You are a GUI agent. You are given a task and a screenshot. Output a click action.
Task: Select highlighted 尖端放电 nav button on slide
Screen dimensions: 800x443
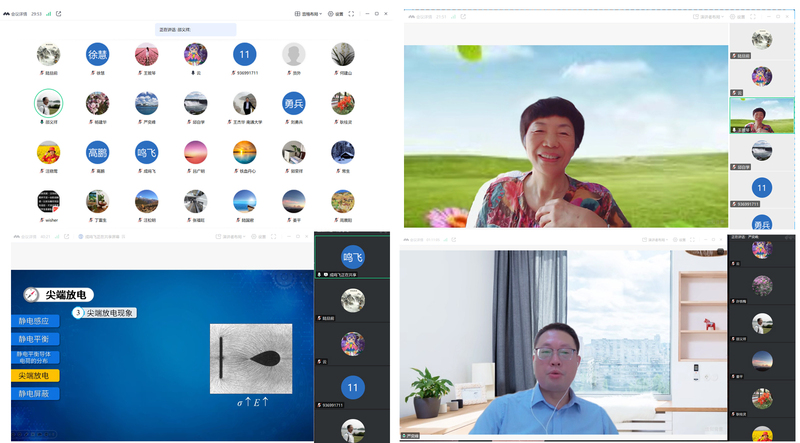click(x=35, y=376)
